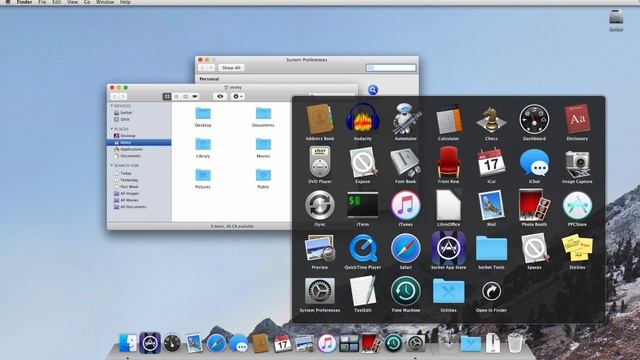Click the System Preferences search field
The image size is (640, 360).
point(391,68)
